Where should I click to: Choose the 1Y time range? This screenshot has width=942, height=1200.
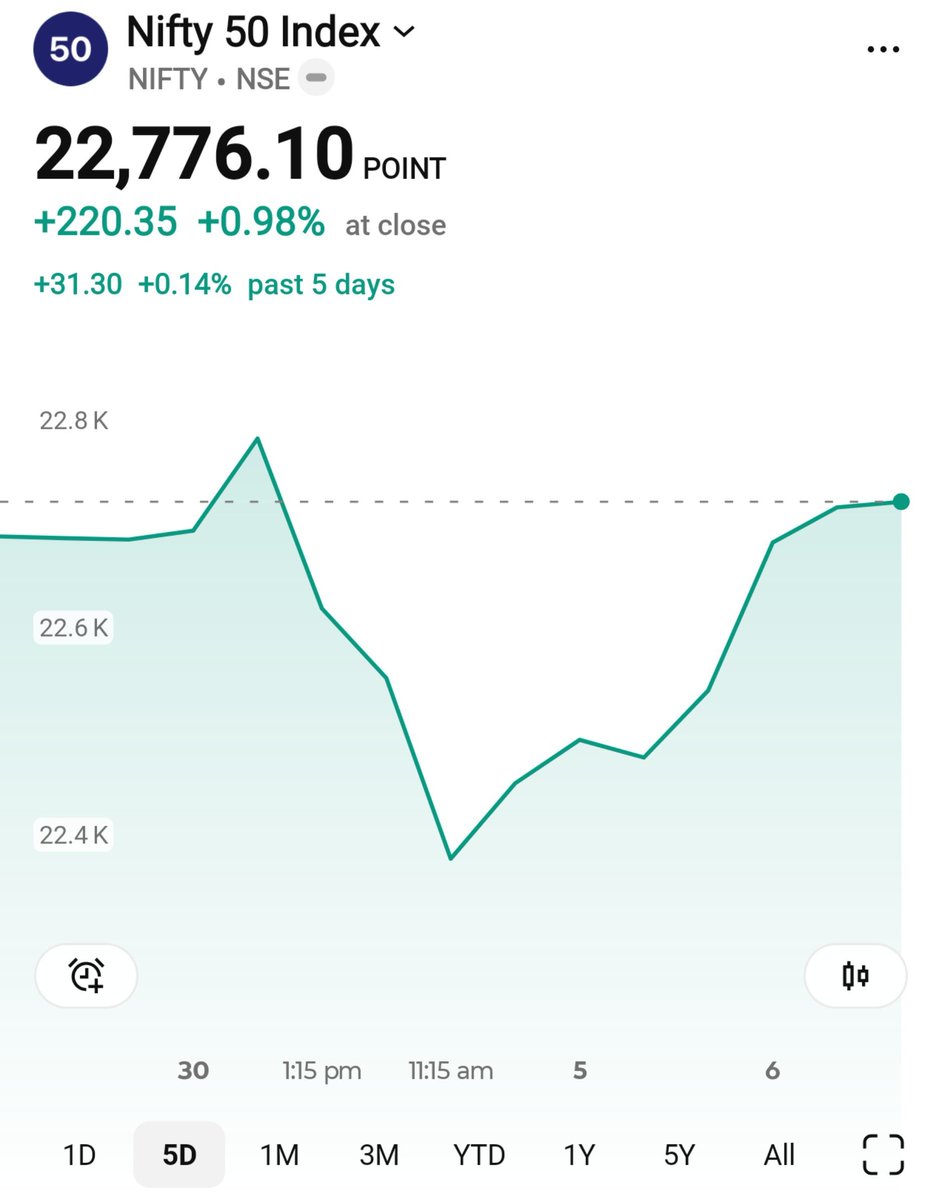(579, 1155)
